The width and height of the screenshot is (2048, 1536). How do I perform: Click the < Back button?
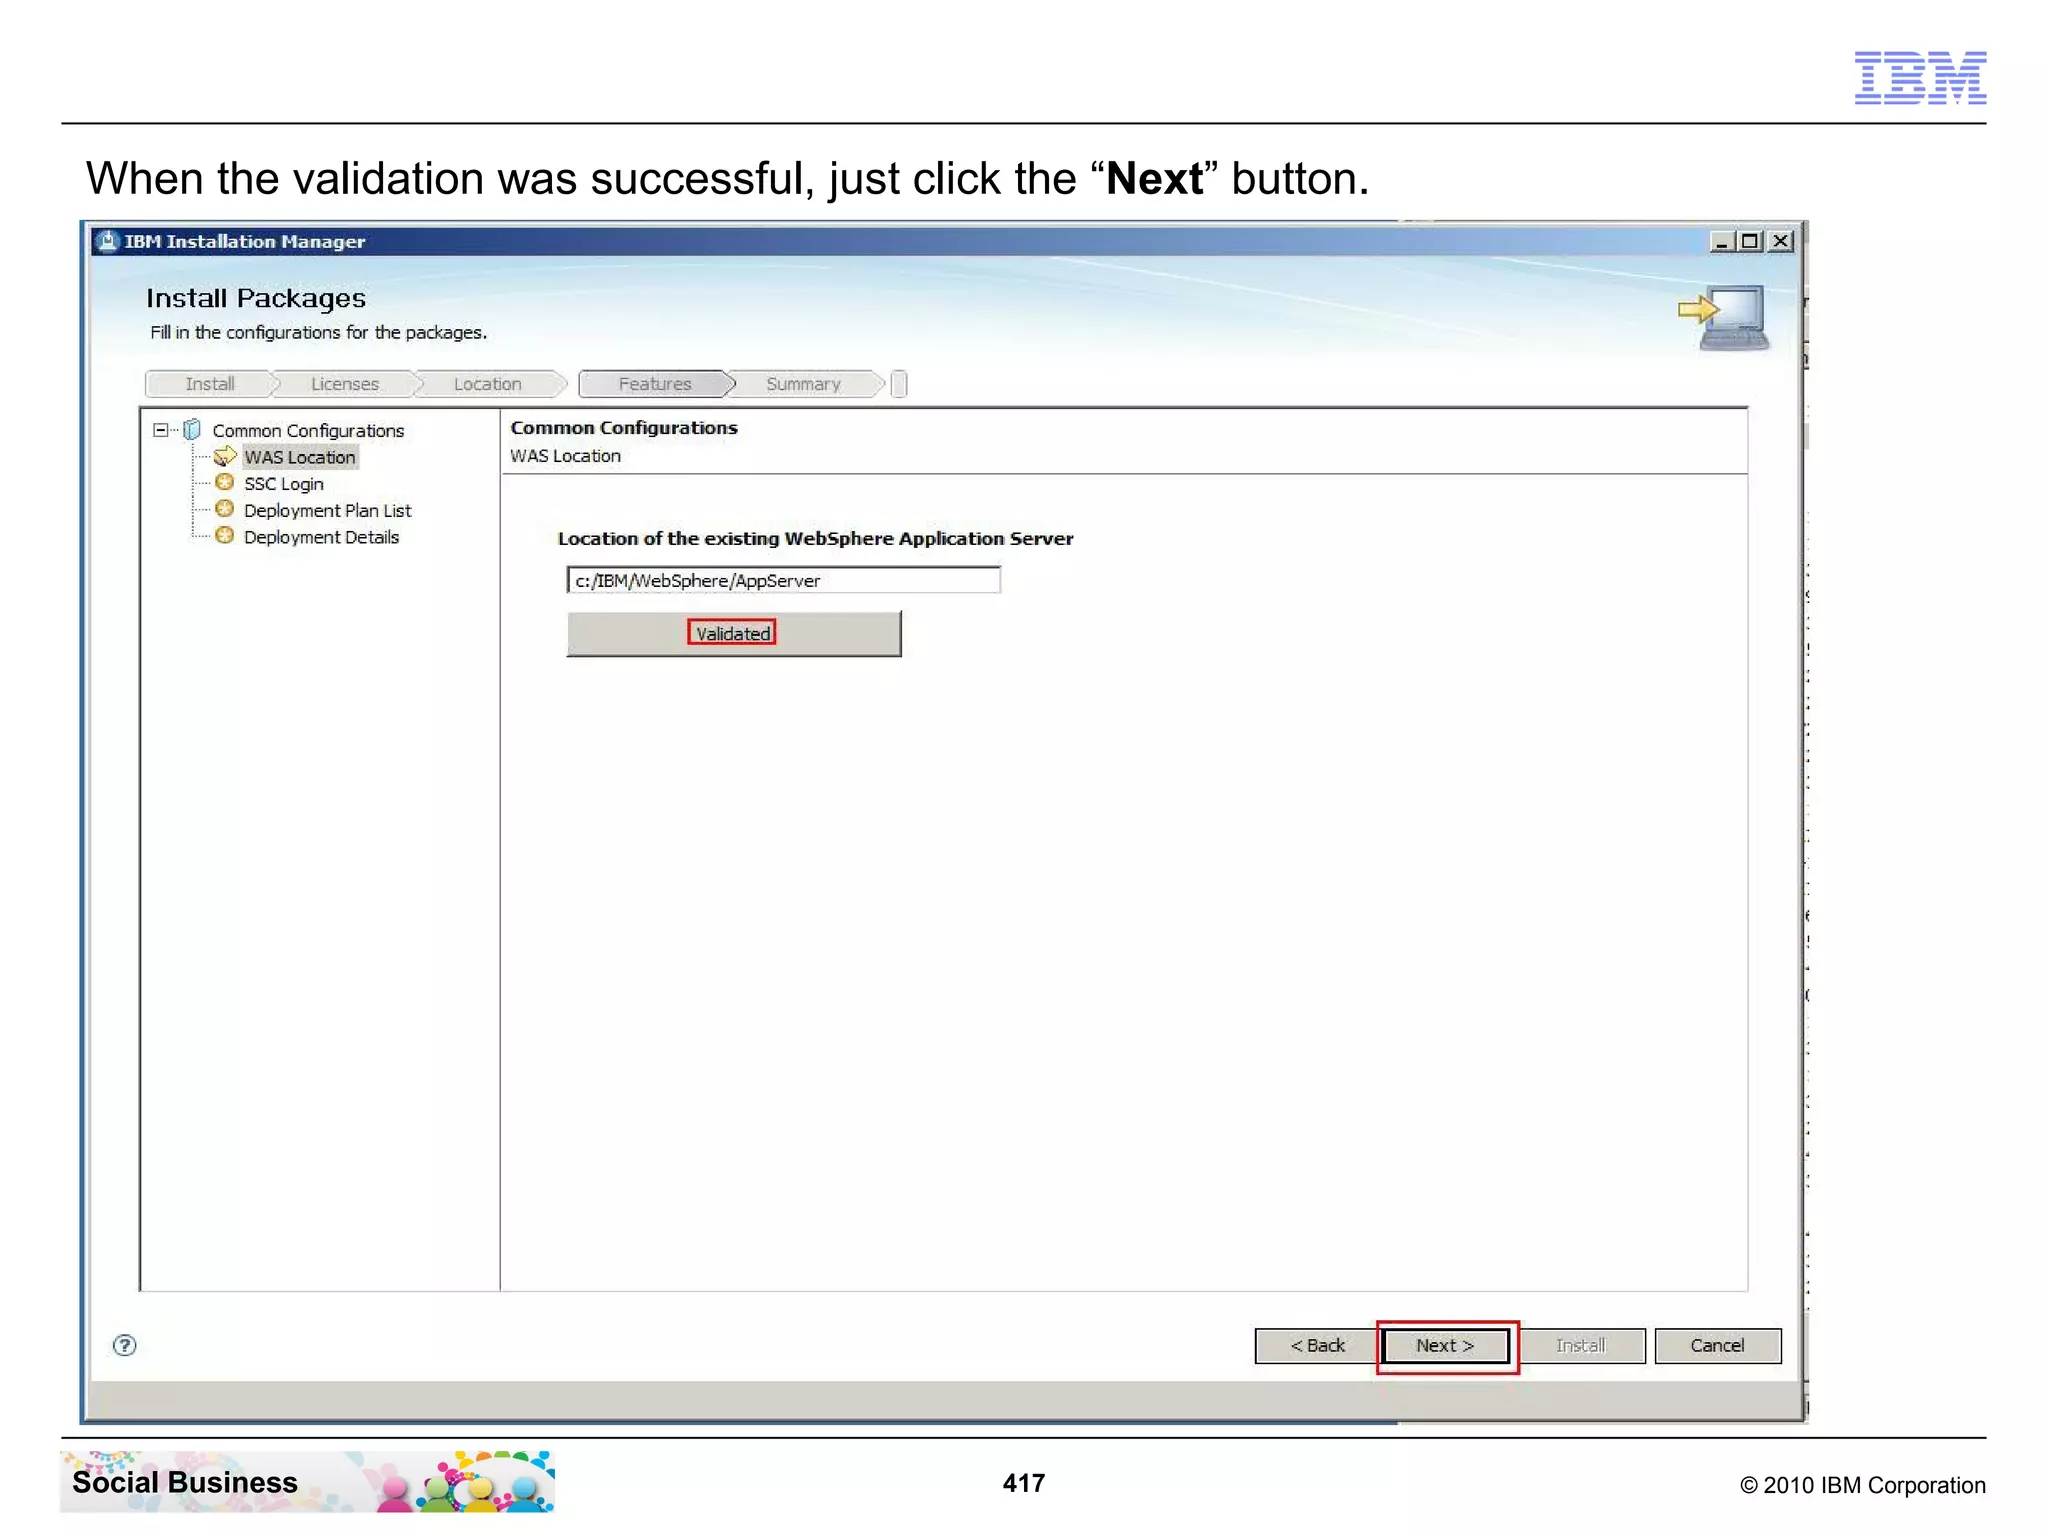point(1317,1346)
